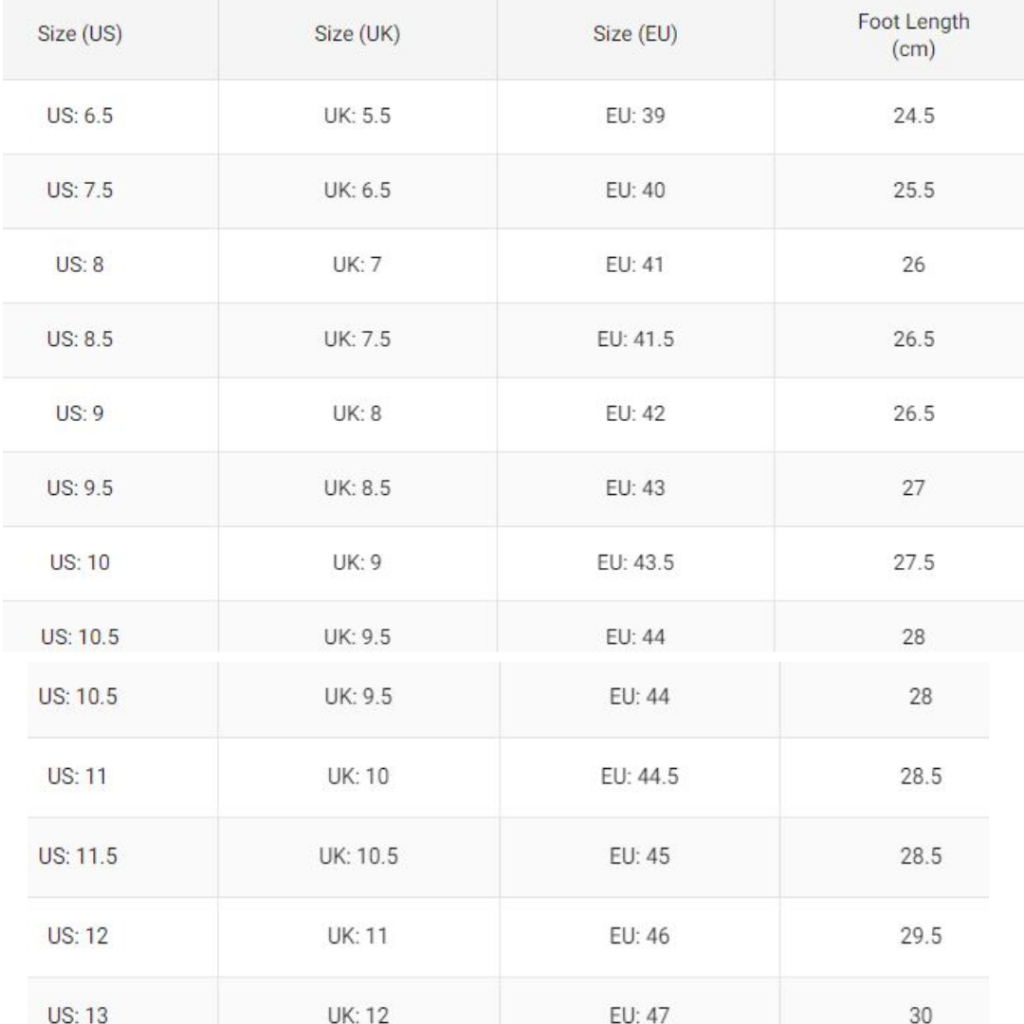Click the Size (US) column header
This screenshot has height=1024, width=1024.
(80, 34)
